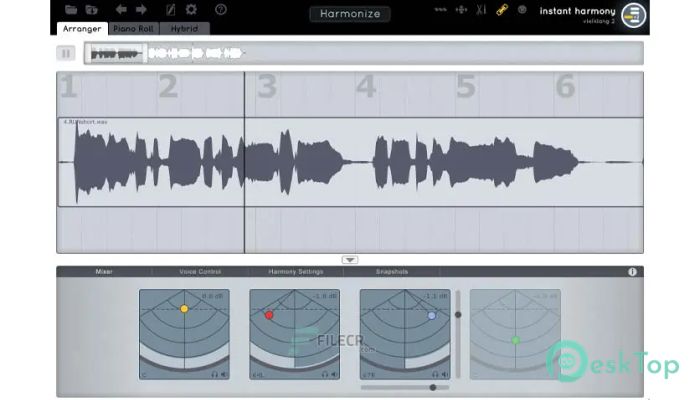
Task: Mute yellow voice with speaker icon
Action: tap(224, 374)
